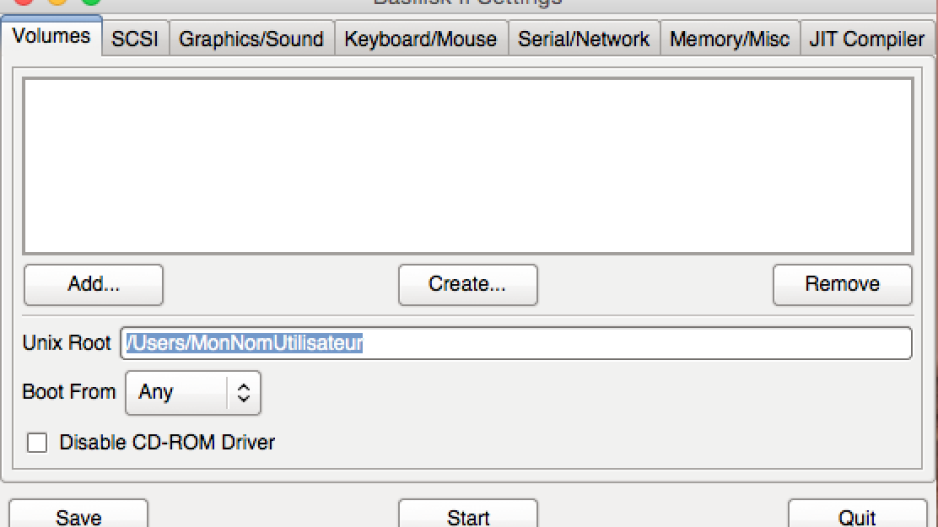Go to the Keyboard/Mouse tab
The image size is (938, 527).
point(421,39)
